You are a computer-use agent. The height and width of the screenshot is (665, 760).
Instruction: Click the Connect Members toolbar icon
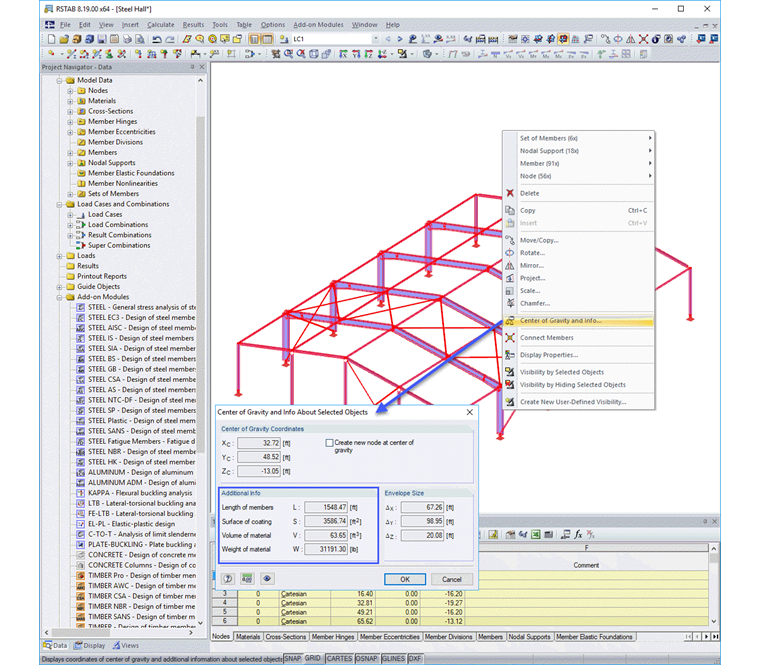tap(643, 39)
